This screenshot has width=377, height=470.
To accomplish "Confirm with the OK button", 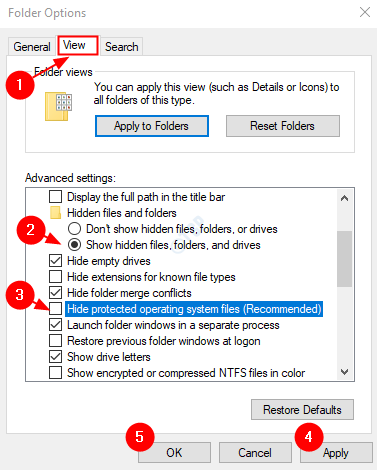I will [x=174, y=453].
